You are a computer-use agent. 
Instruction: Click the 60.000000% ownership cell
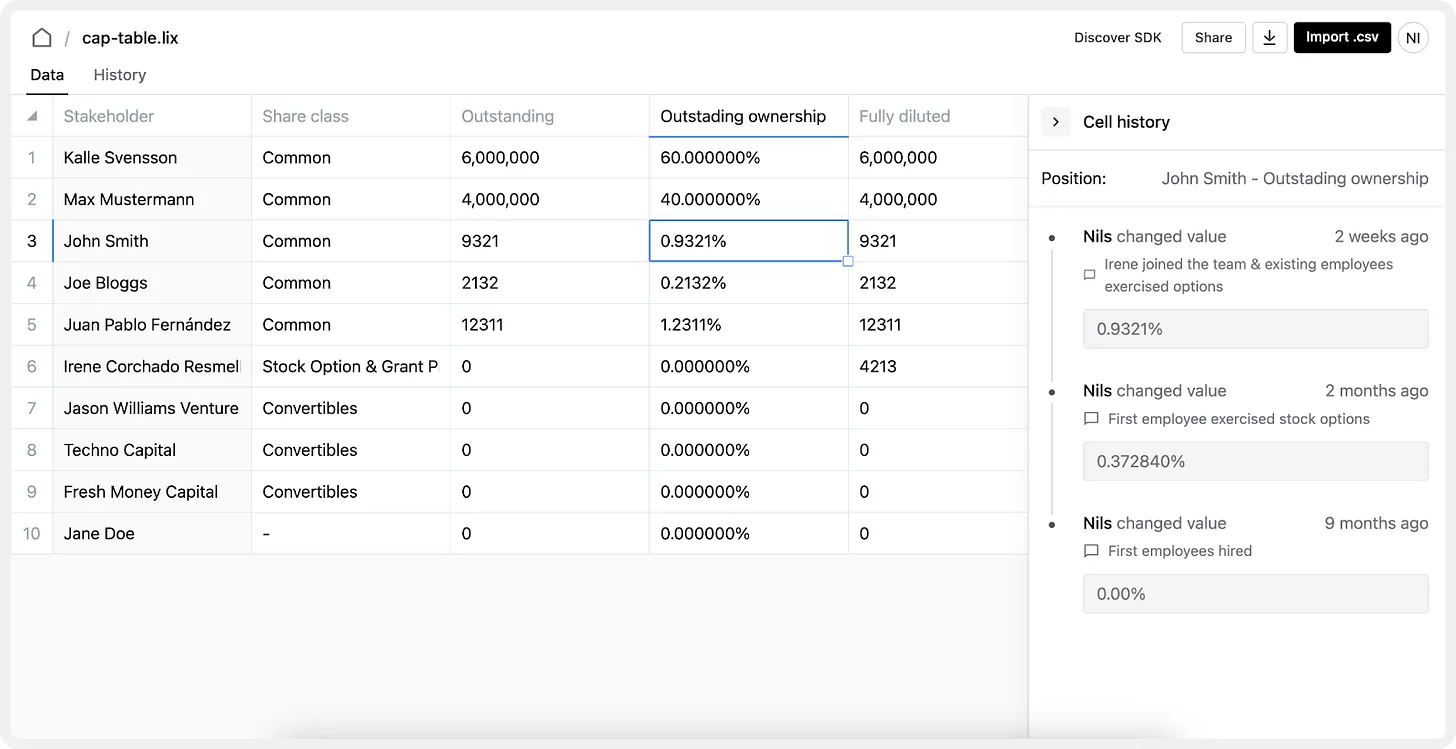[748, 158]
